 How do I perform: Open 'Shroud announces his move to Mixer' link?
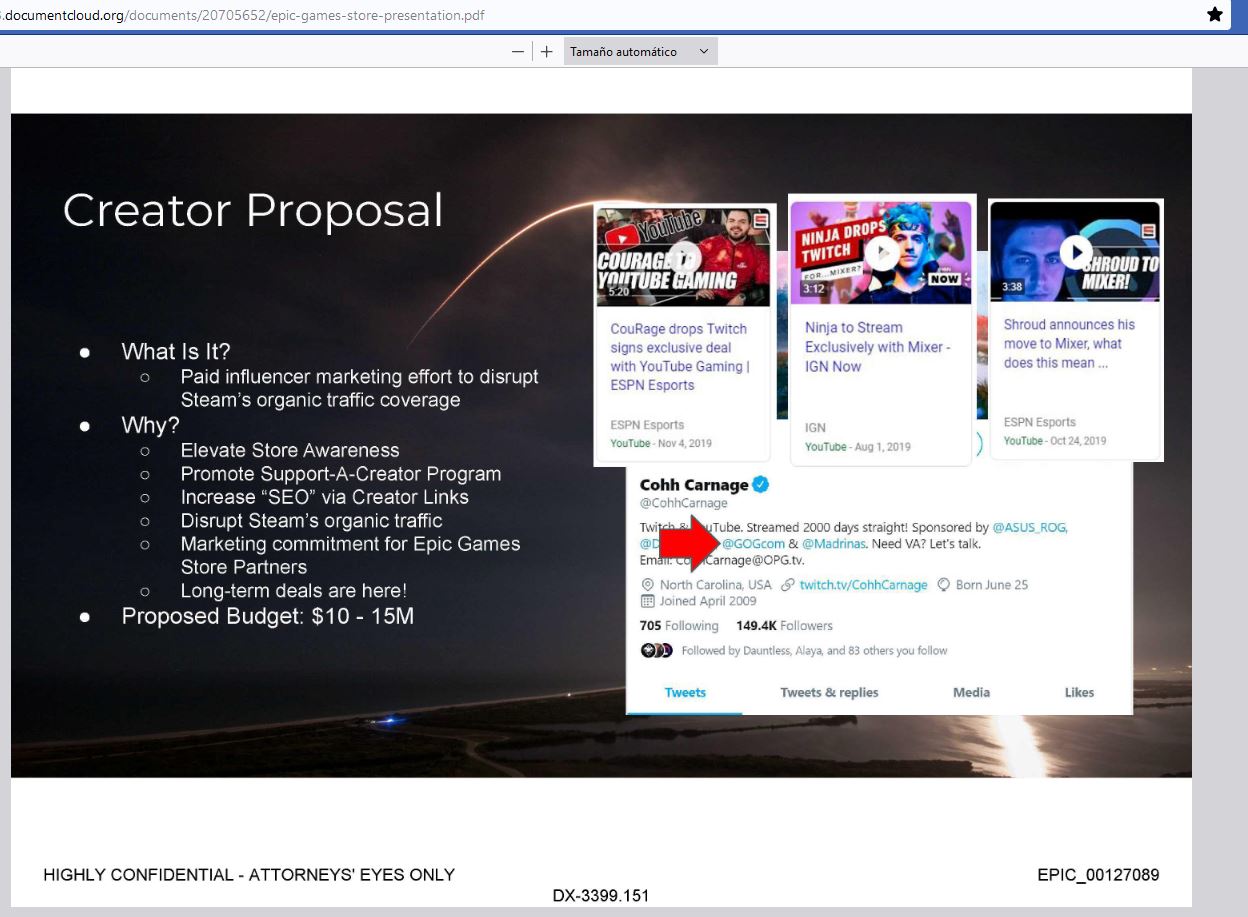1070,344
